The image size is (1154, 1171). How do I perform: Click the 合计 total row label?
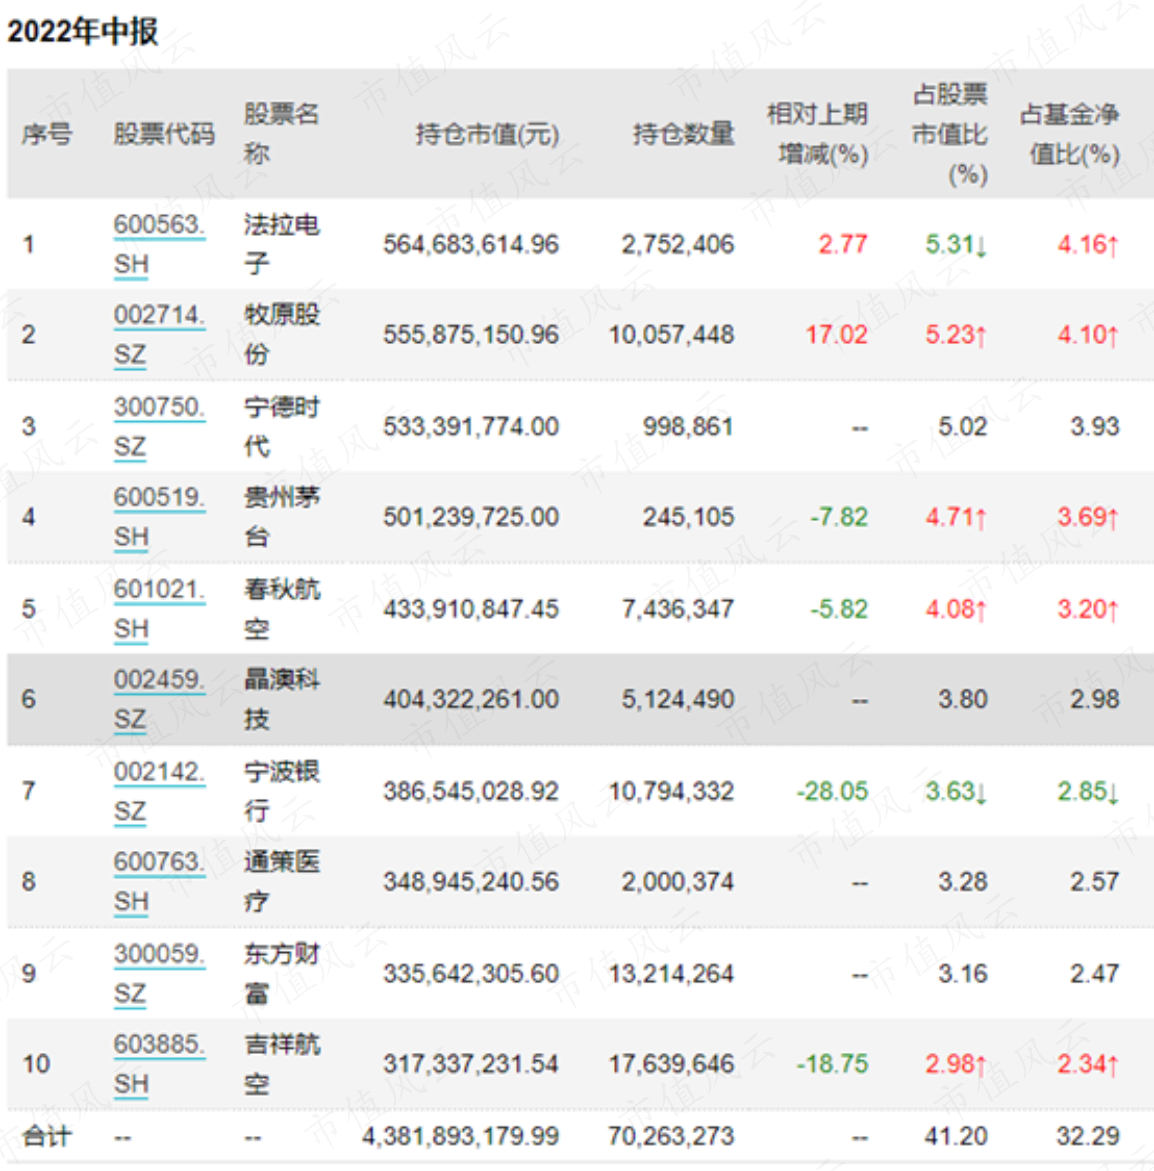coord(47,1137)
